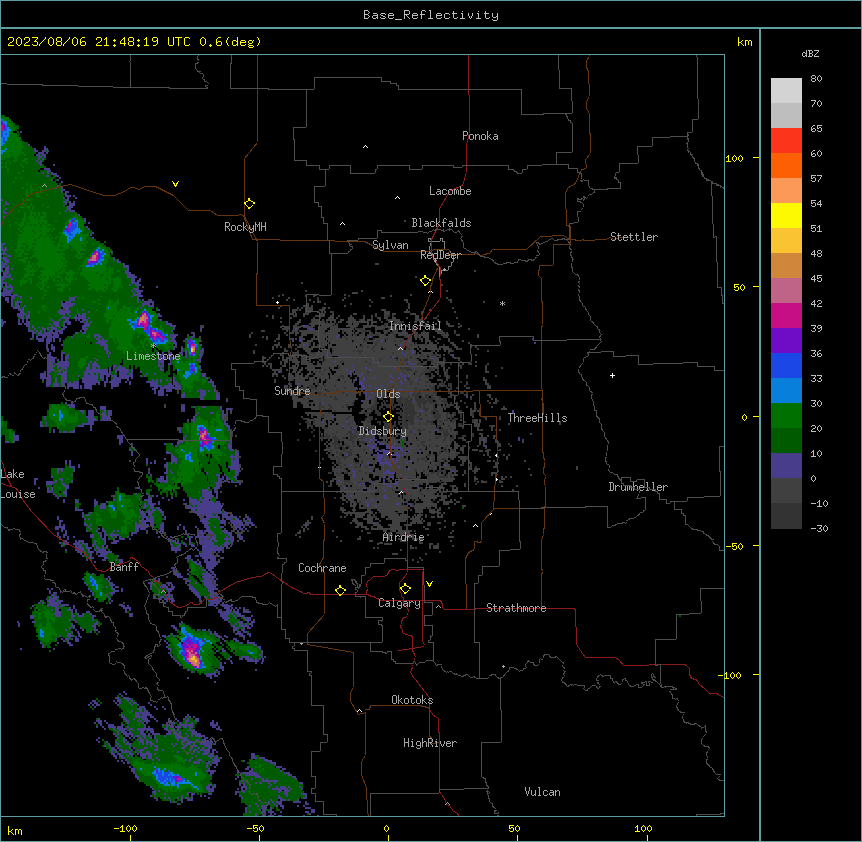Click the Ponoka city label
Screen dimensions: 862x842
480,136
